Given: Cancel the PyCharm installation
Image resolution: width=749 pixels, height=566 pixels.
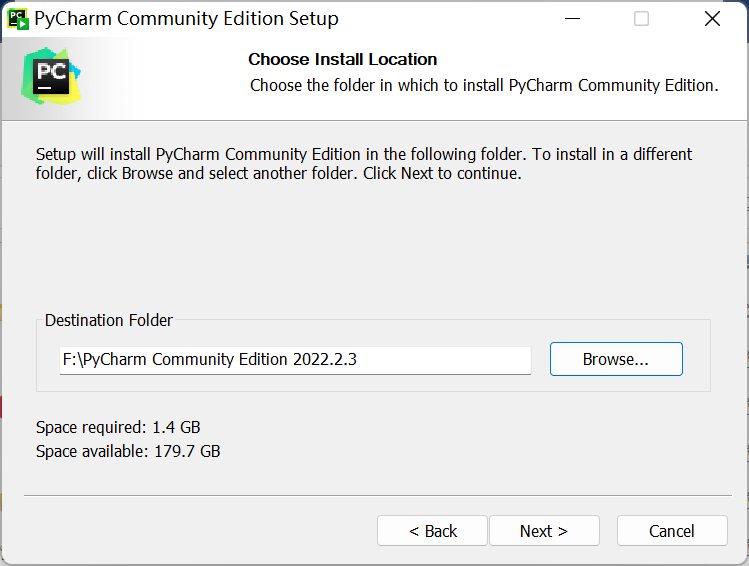Looking at the screenshot, I should click(x=672, y=531).
